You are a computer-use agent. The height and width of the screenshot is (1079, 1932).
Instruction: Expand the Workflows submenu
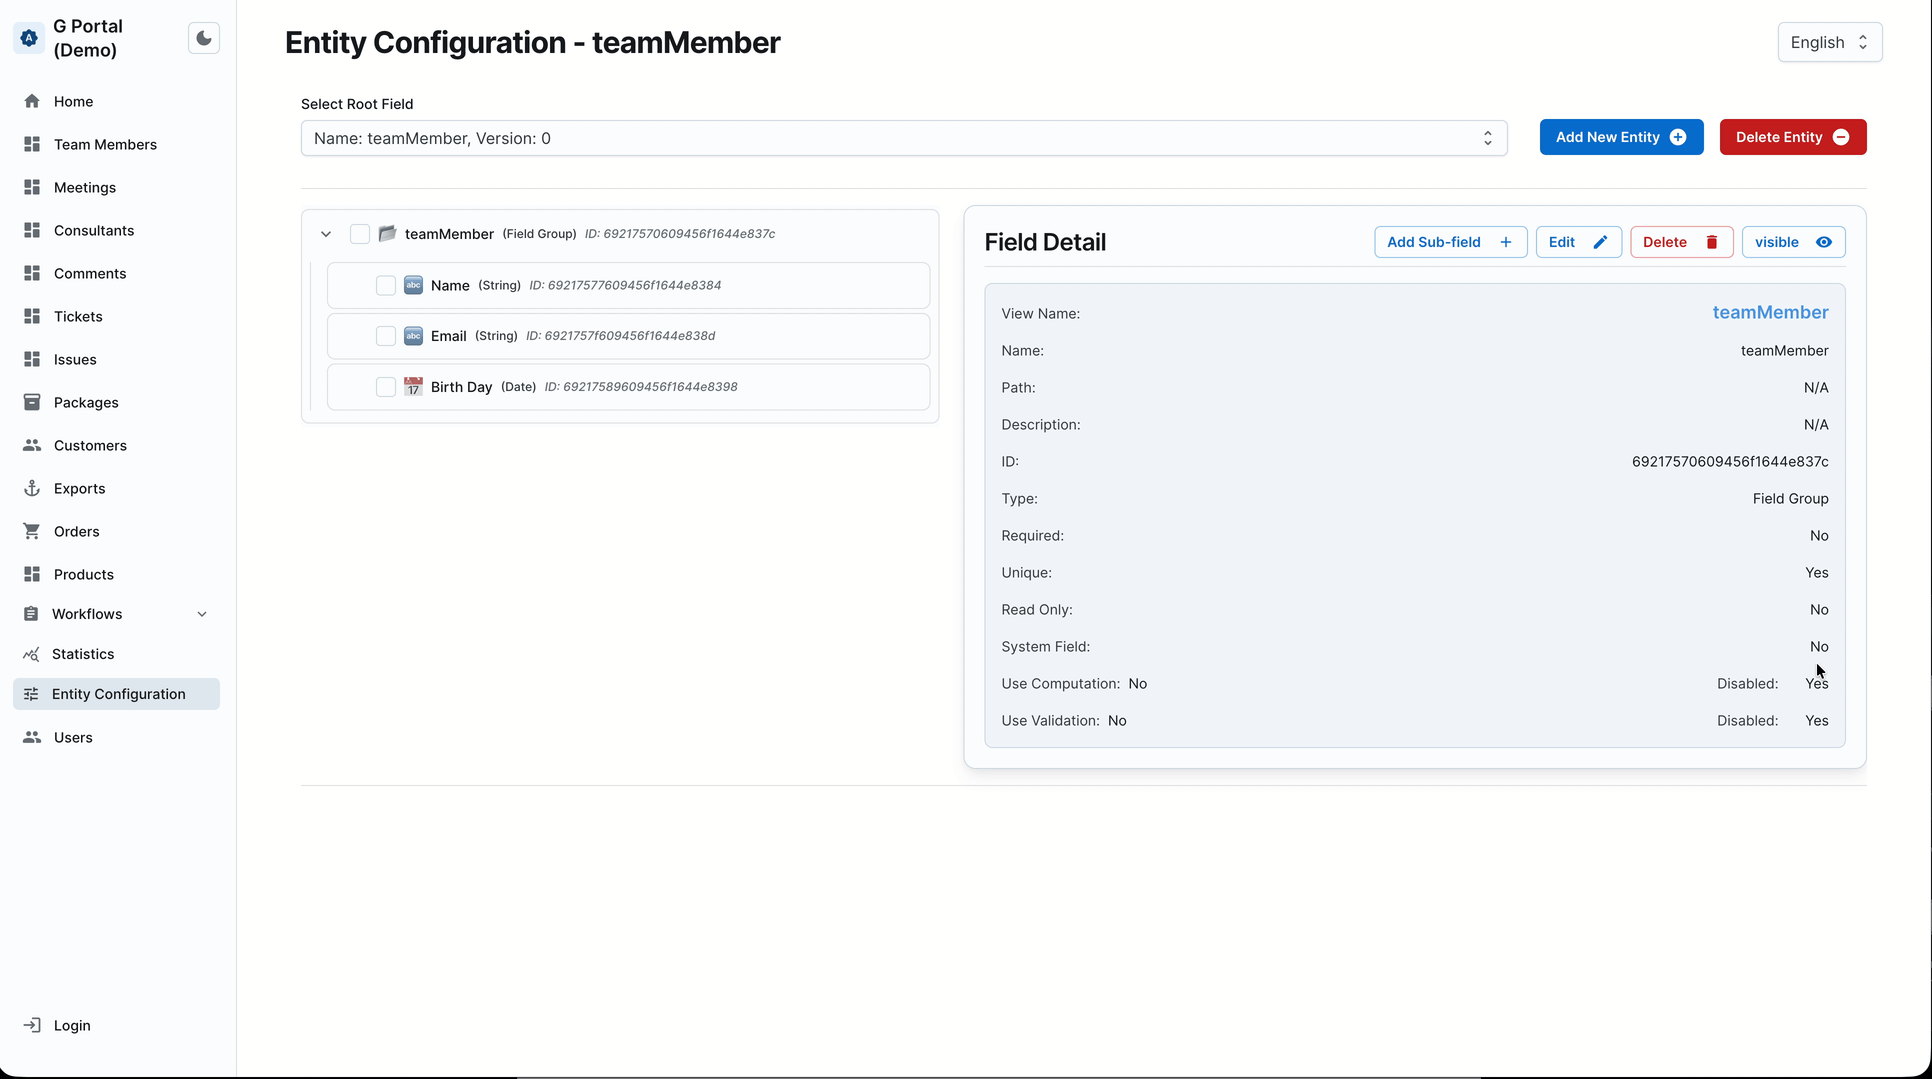[x=203, y=613]
